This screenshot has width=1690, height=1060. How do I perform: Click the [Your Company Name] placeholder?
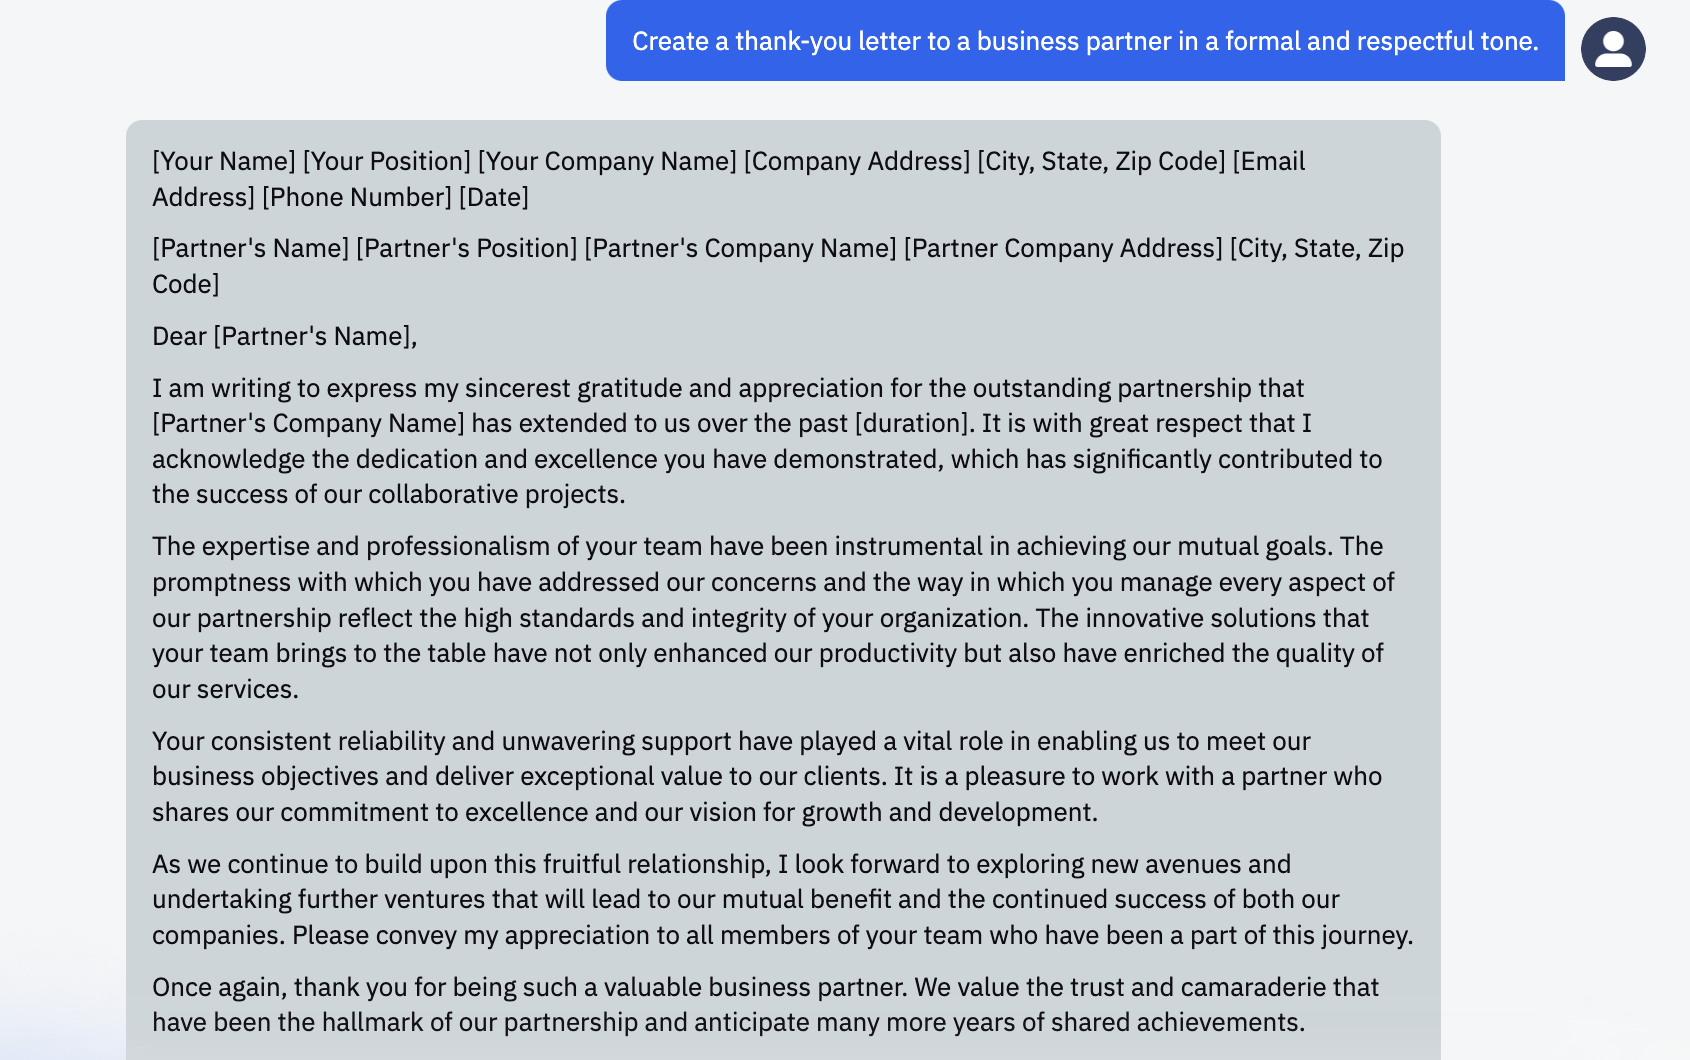pyautogui.click(x=607, y=161)
